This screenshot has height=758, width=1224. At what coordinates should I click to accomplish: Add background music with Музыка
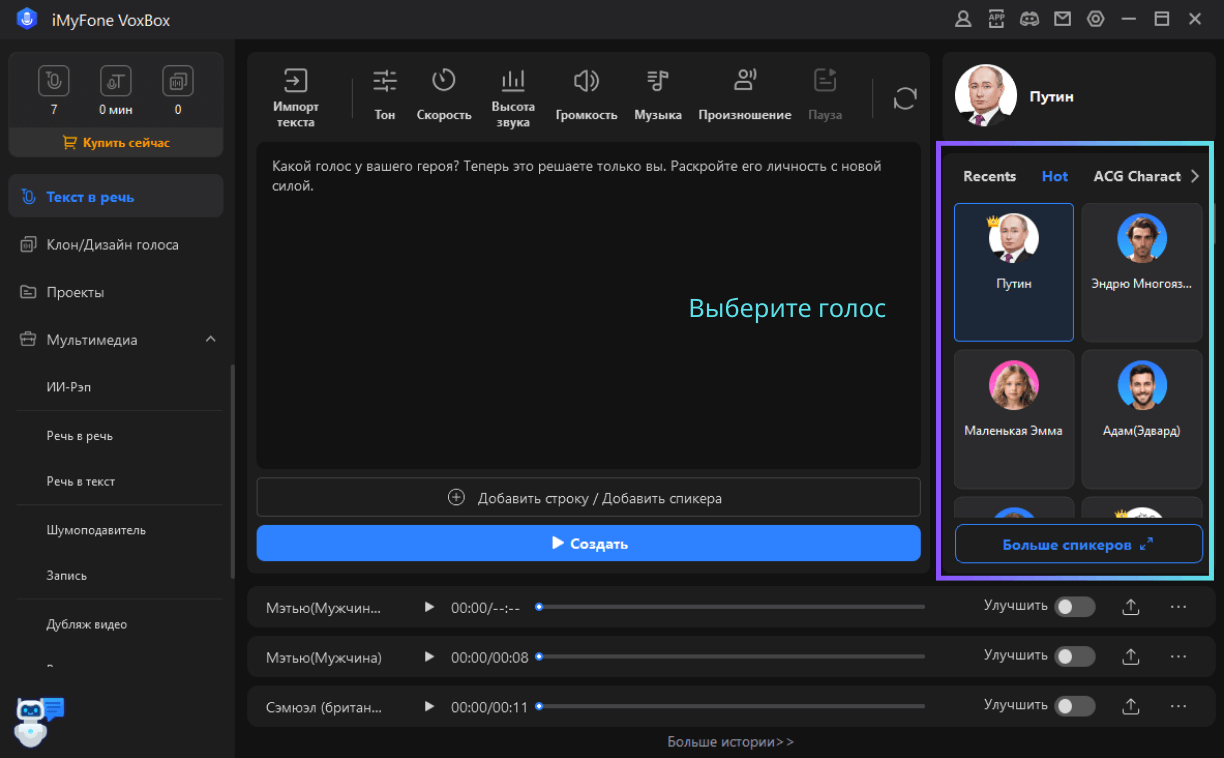(x=658, y=95)
